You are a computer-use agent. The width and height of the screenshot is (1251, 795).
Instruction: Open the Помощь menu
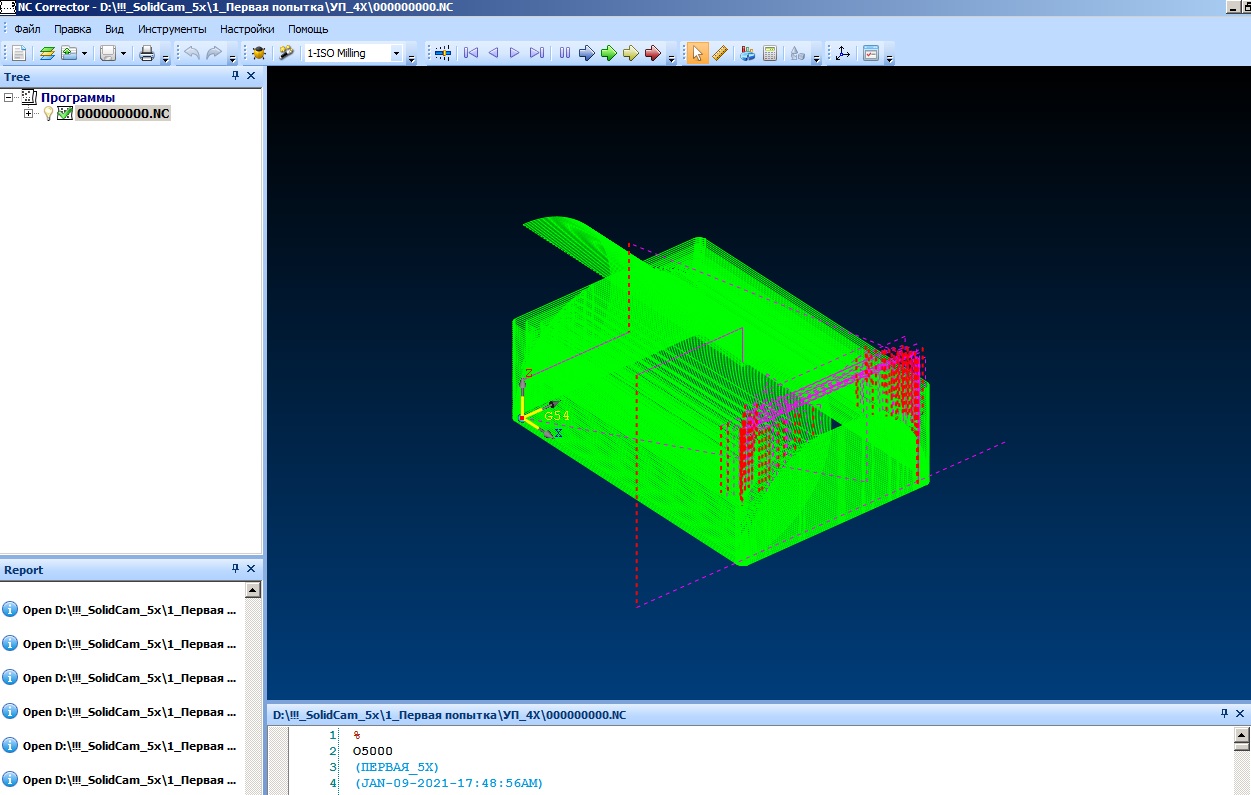click(x=308, y=29)
